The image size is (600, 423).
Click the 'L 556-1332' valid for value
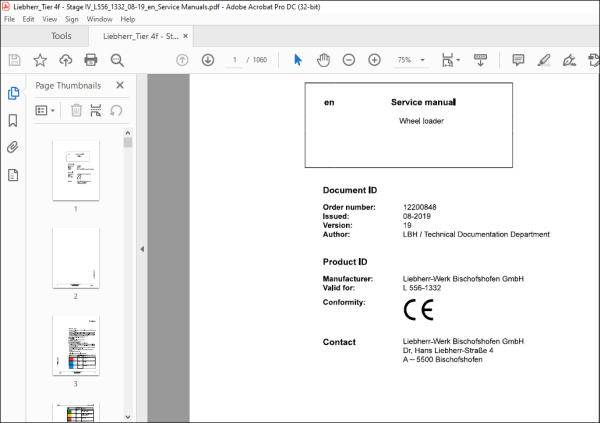coord(422,288)
